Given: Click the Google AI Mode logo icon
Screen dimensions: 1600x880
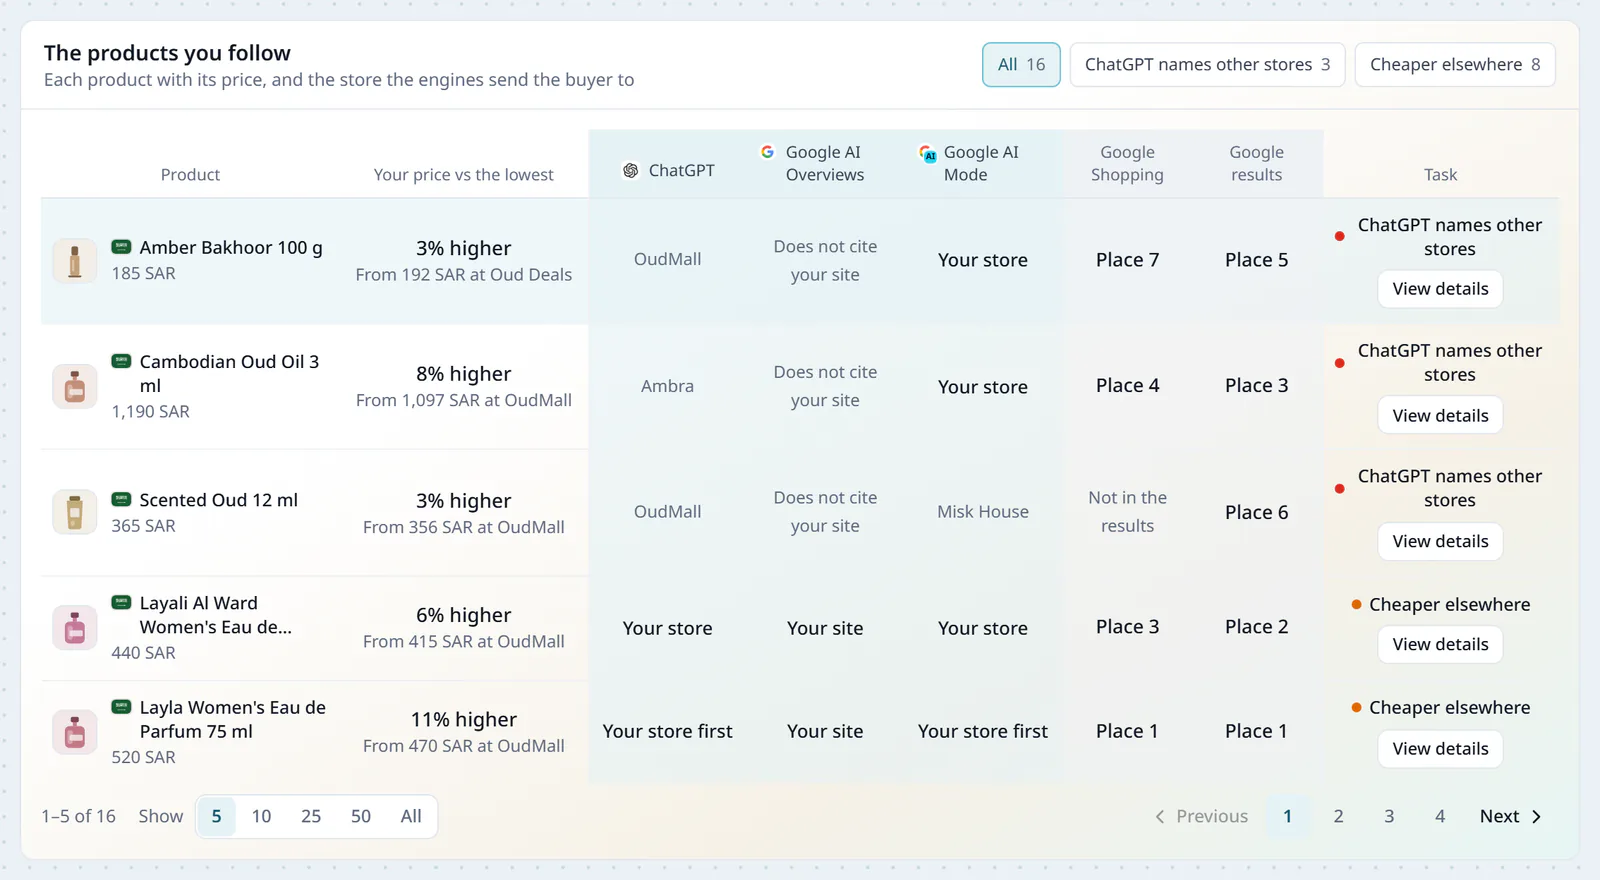Looking at the screenshot, I should point(927,153).
